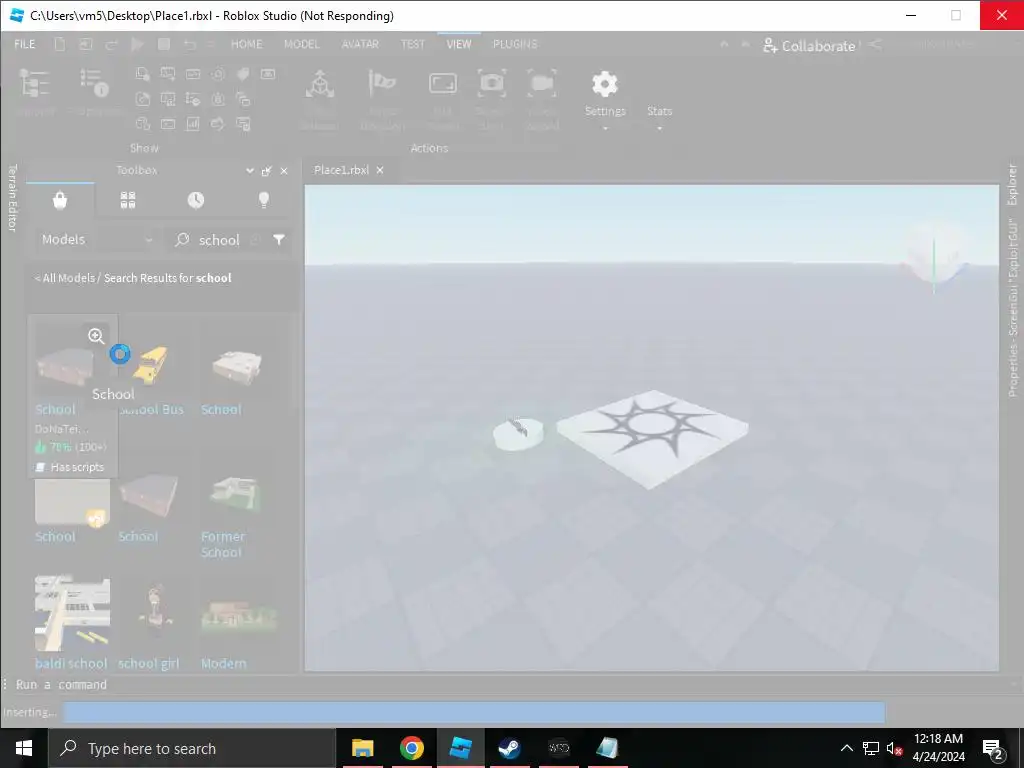
Task: Click the view orientation gizmo in viewport
Action: click(x=935, y=256)
